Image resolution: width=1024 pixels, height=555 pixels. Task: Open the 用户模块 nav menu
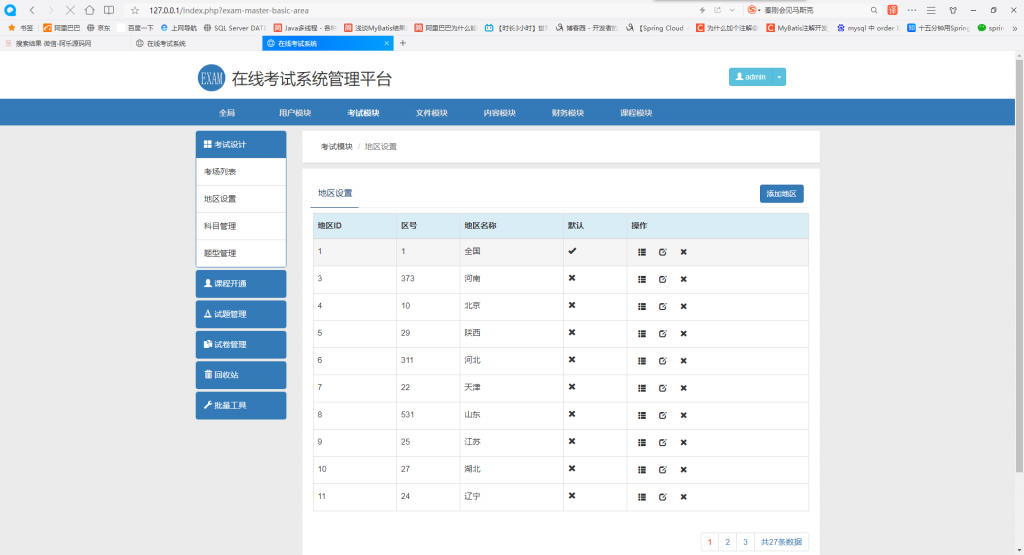pyautogui.click(x=295, y=113)
